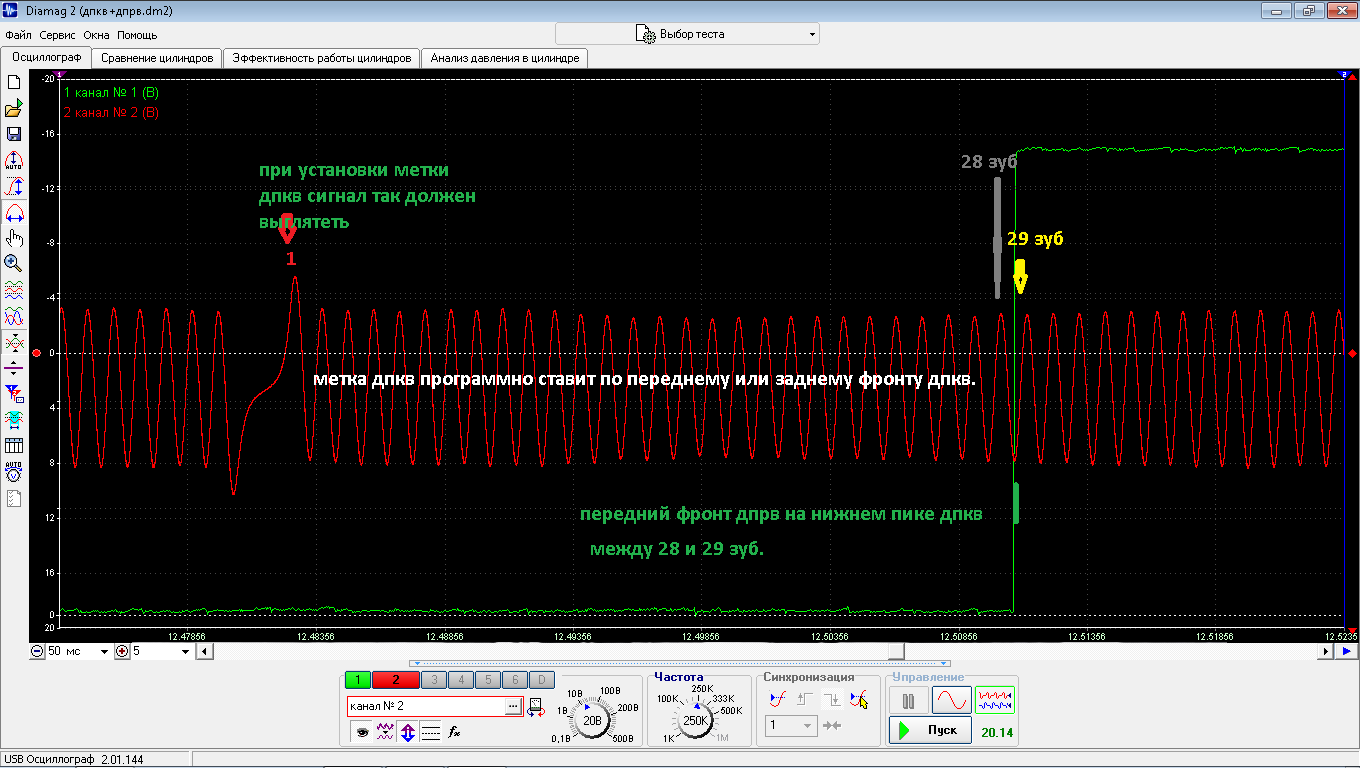Click the zero level line icon
Image resolution: width=1360 pixels, height=768 pixels.
click(14, 367)
